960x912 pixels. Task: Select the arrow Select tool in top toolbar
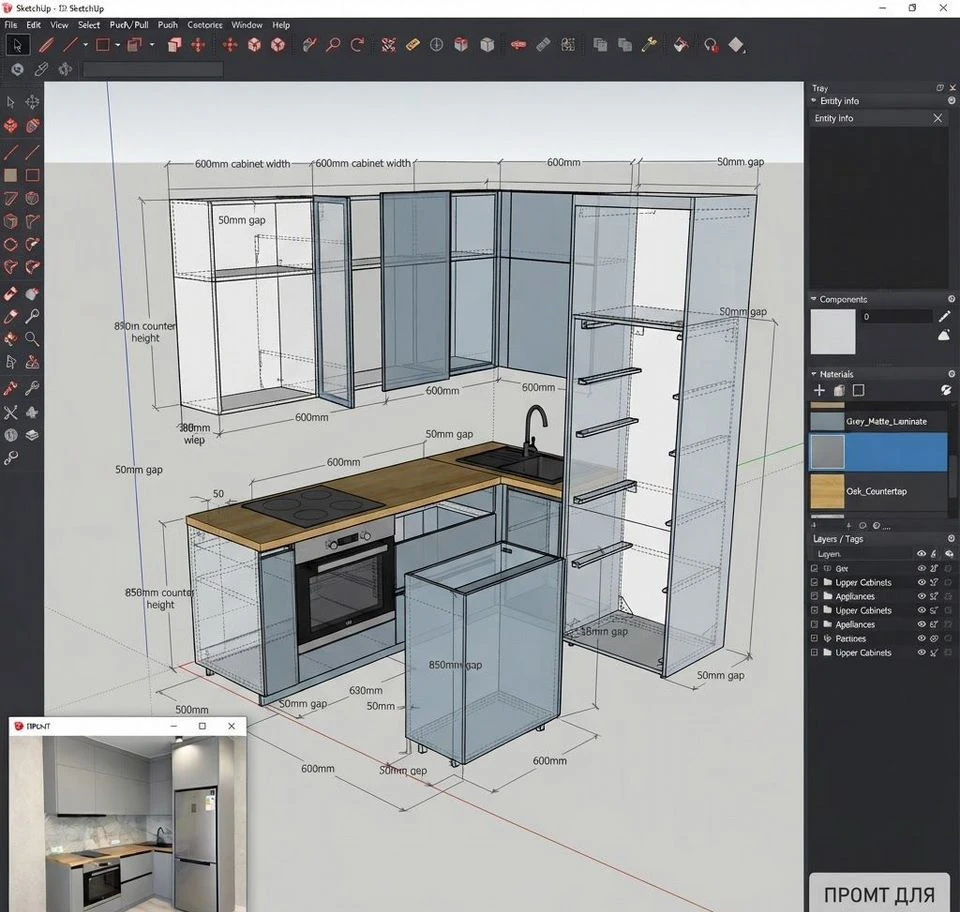17,45
